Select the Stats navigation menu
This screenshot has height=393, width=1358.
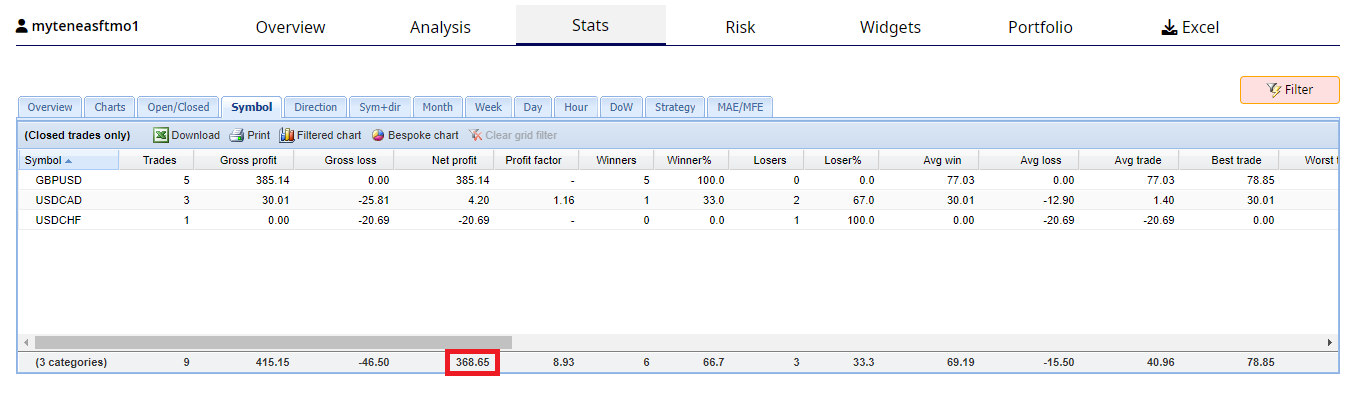point(590,25)
